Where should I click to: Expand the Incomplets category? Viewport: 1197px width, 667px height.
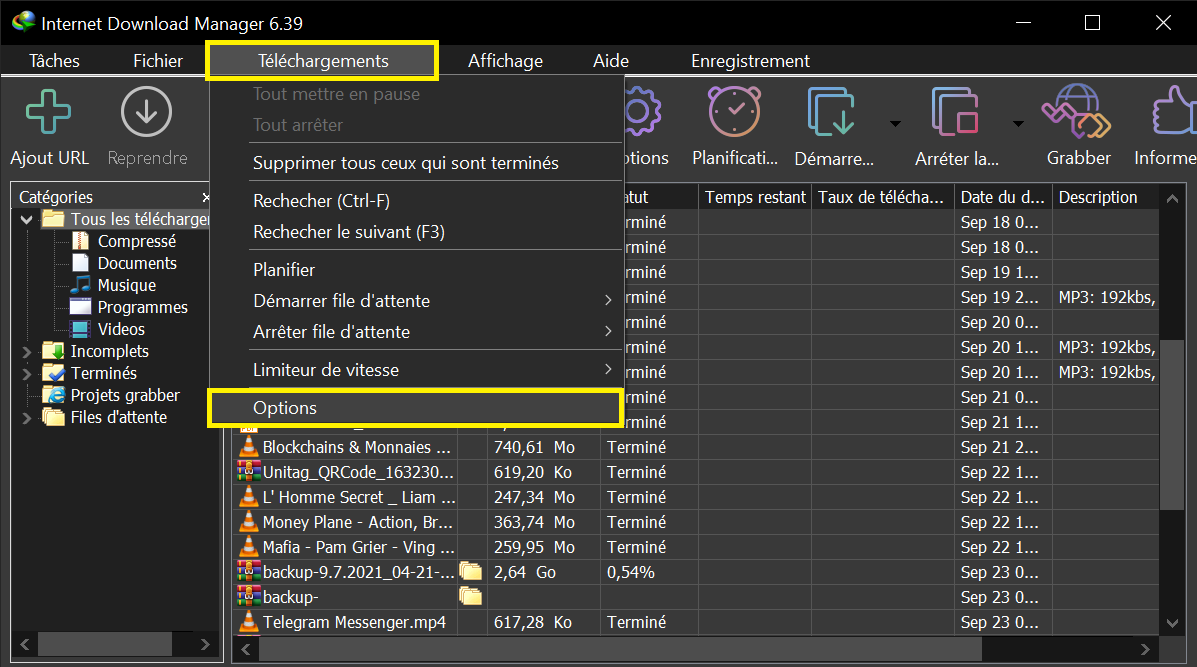27,351
